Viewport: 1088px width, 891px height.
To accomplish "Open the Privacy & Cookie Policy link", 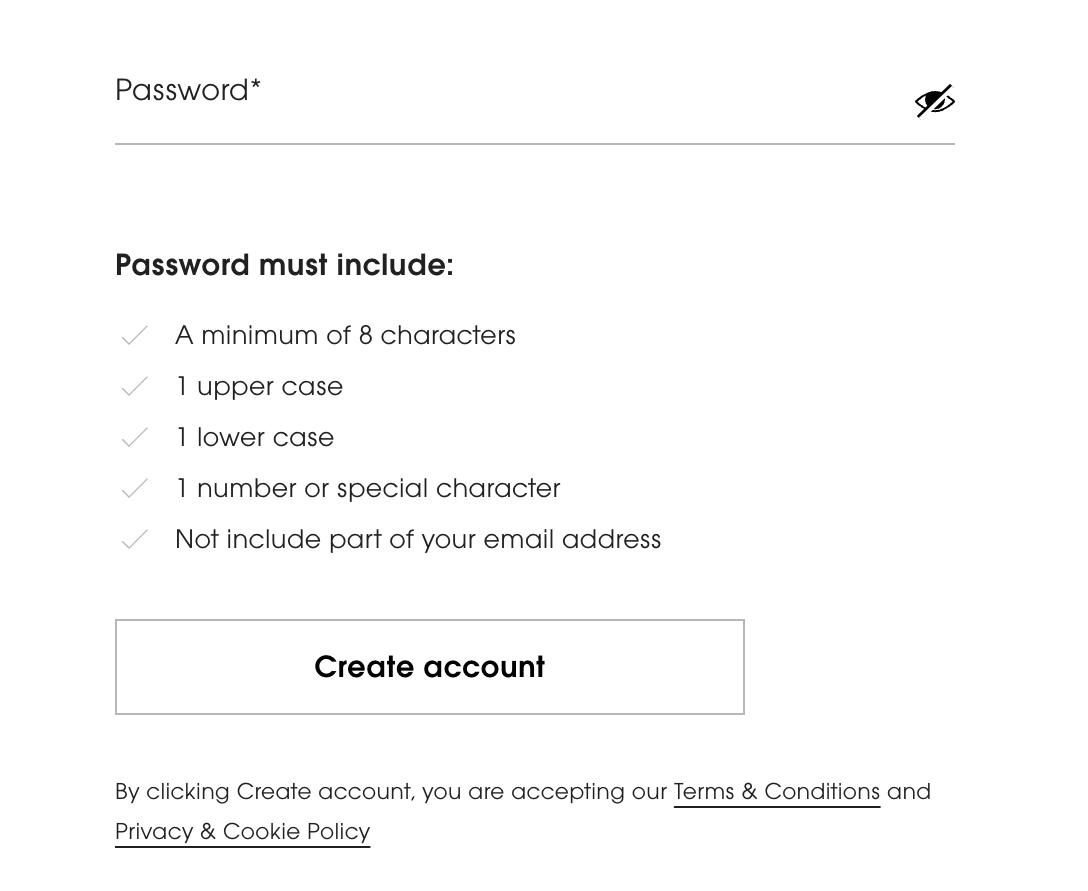I will coord(242,832).
